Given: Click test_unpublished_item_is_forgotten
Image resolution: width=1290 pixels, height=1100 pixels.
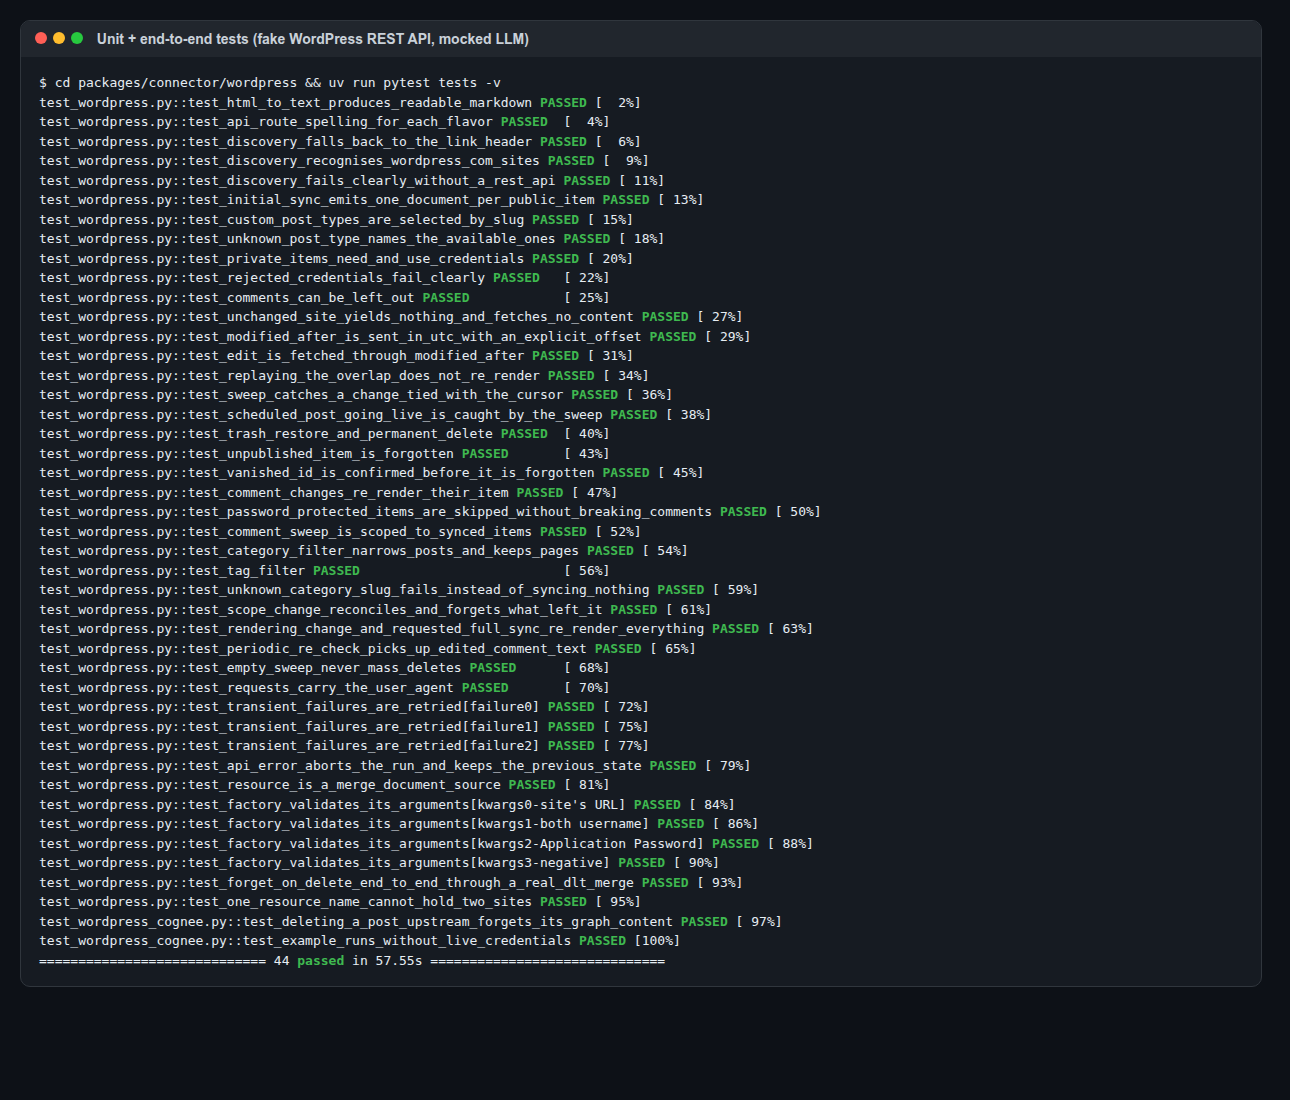Looking at the screenshot, I should 324,453.
